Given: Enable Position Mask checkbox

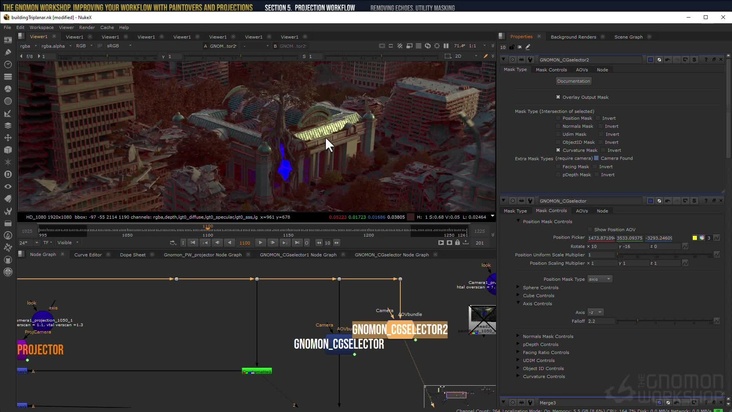Looking at the screenshot, I should point(558,118).
